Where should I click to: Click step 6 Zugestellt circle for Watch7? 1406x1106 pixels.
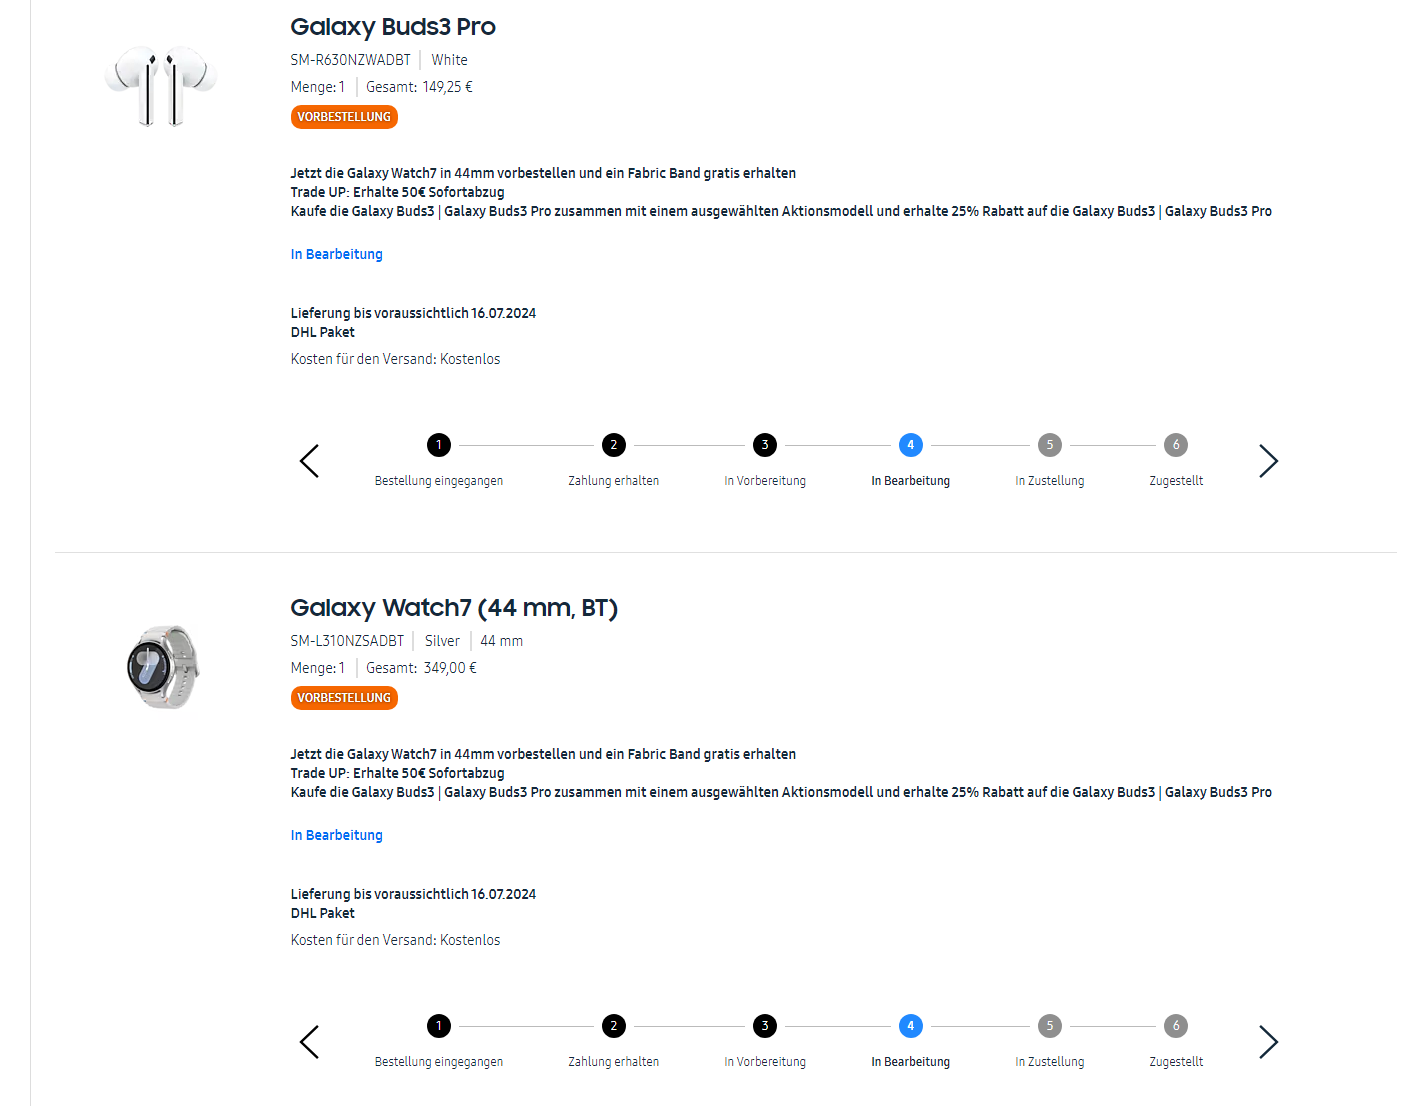tap(1176, 1026)
